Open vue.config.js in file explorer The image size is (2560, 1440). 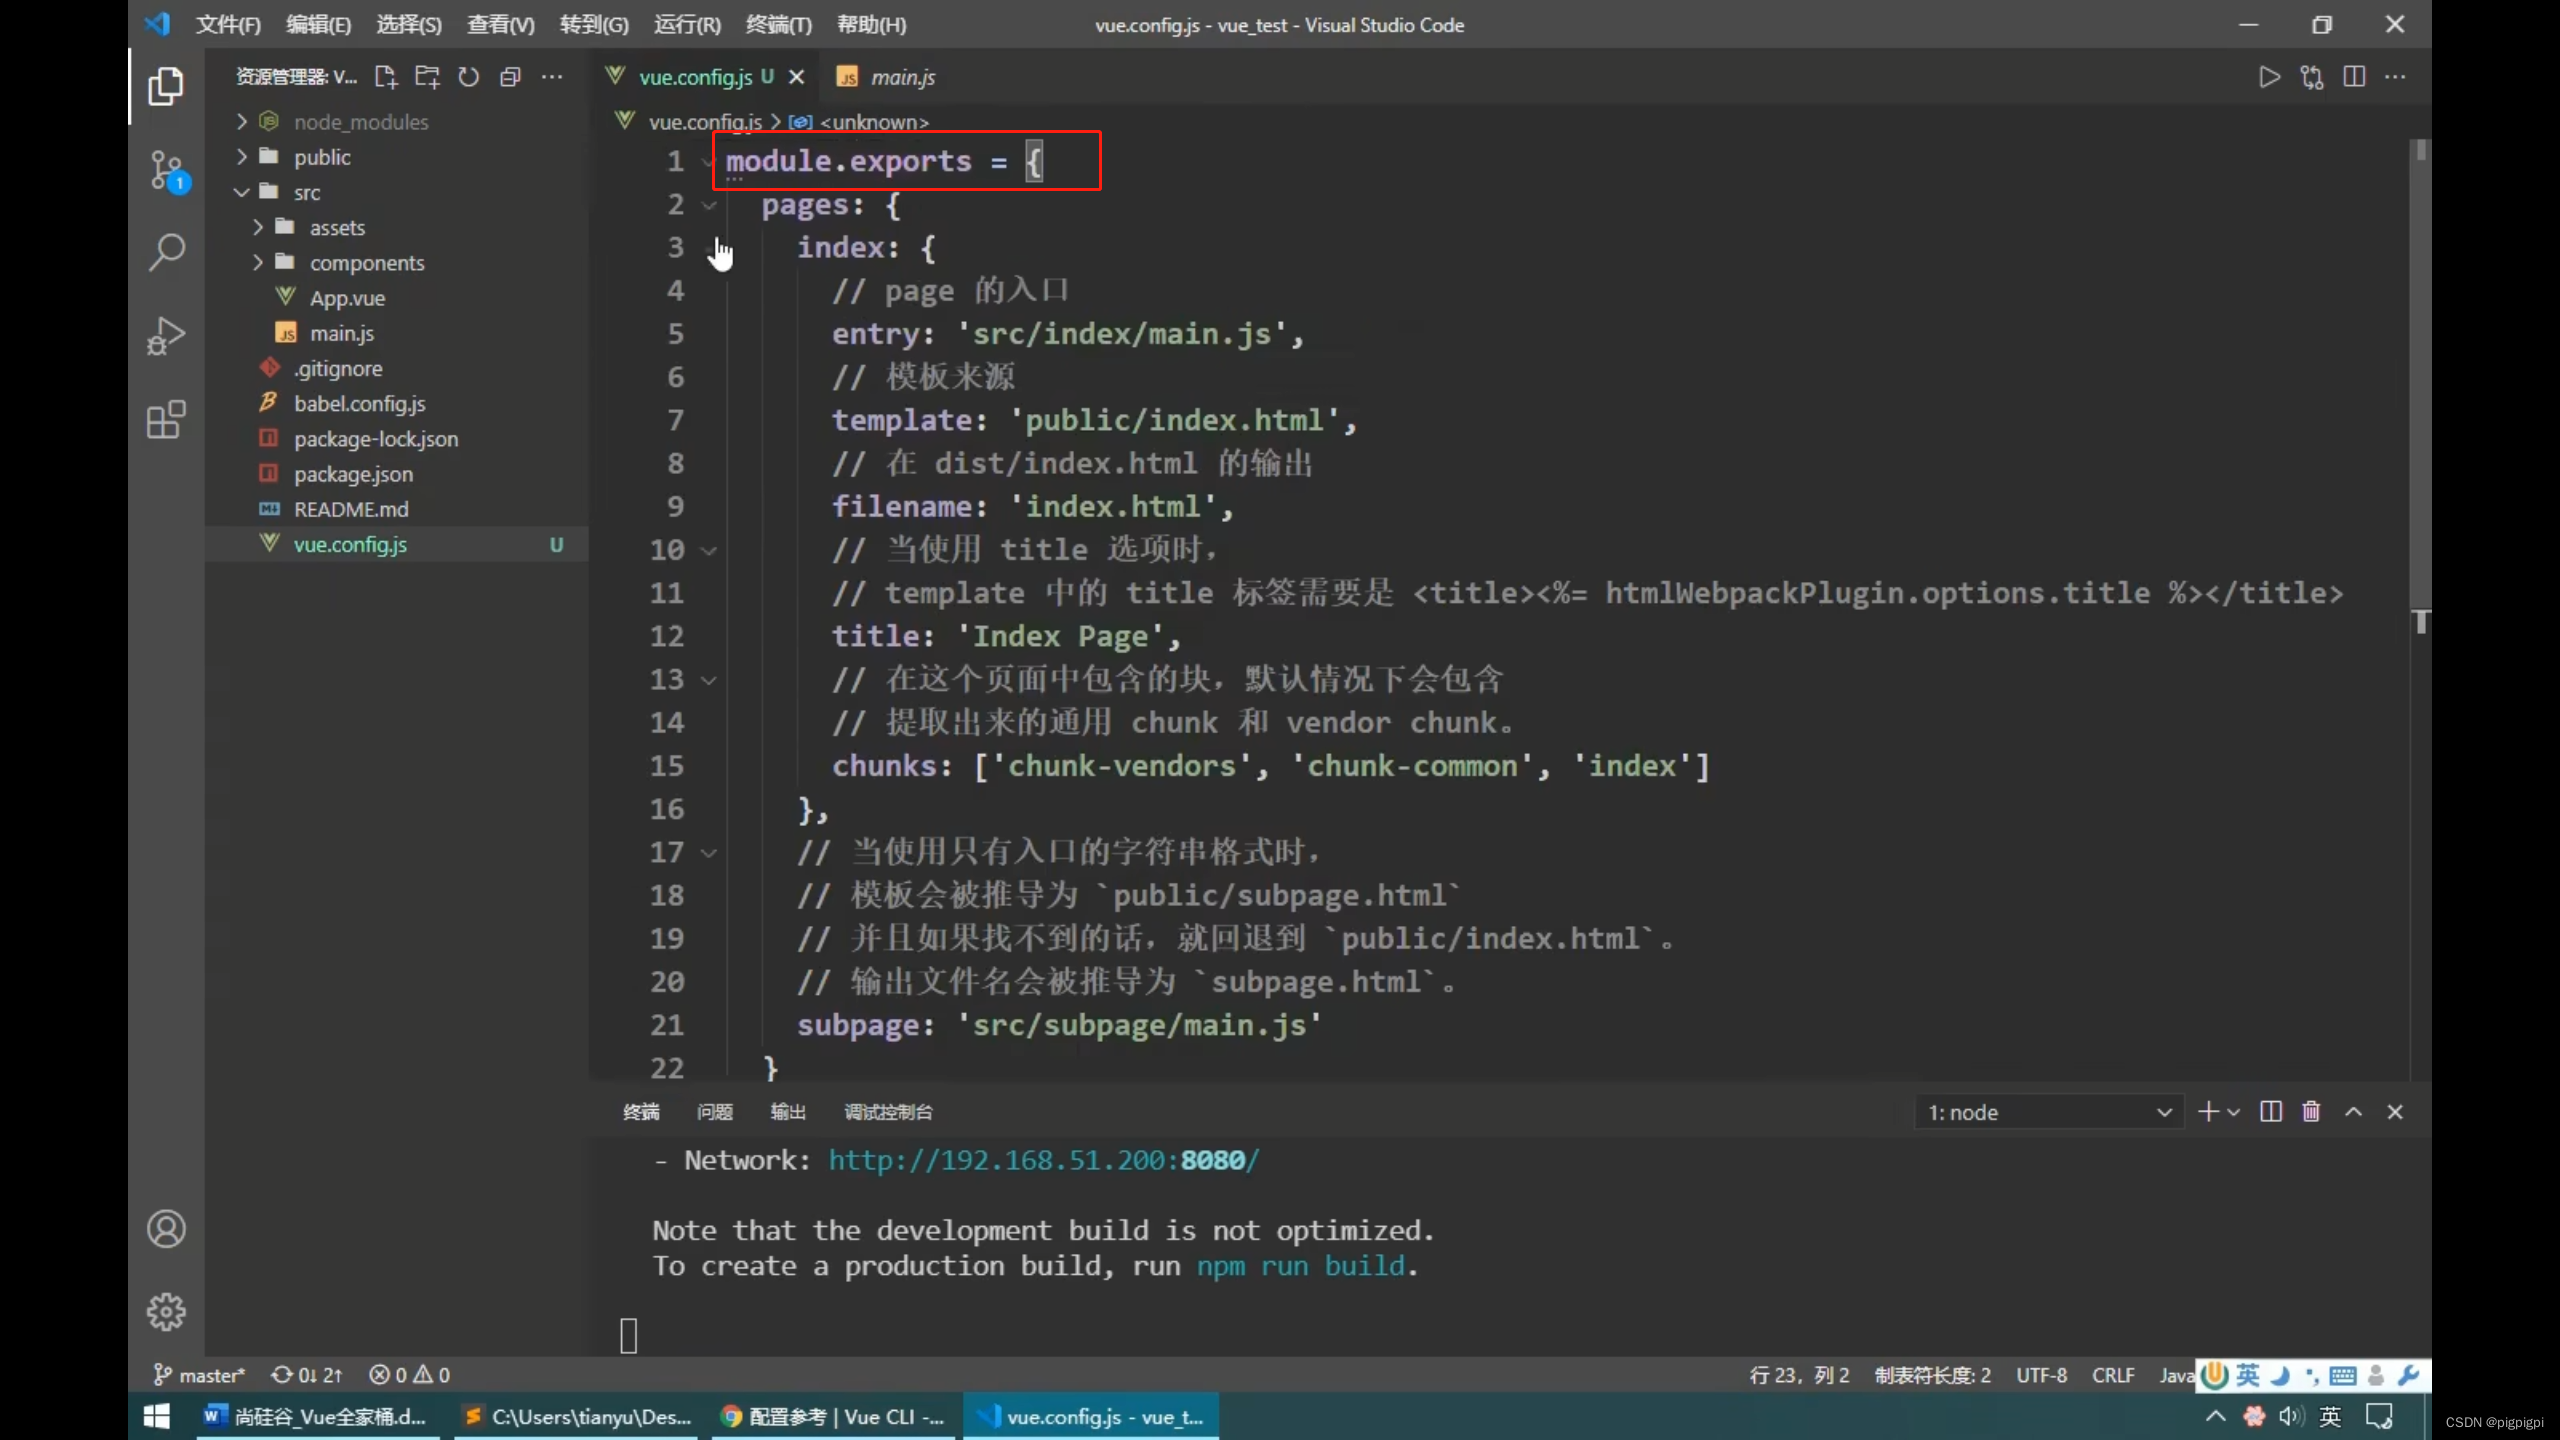[x=350, y=543]
